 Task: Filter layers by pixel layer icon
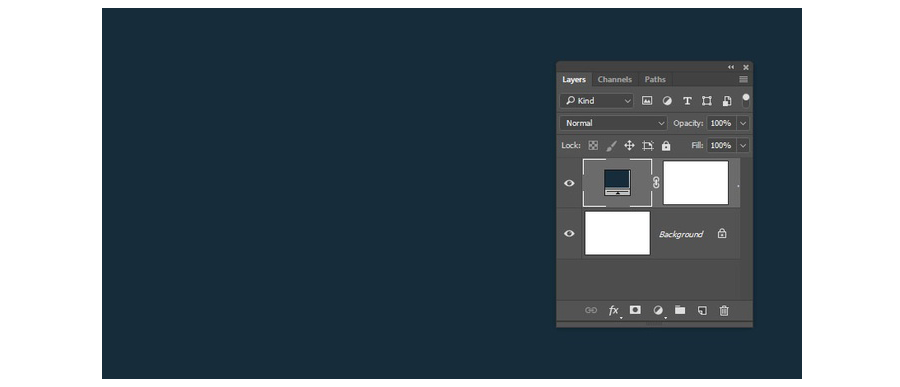647,100
